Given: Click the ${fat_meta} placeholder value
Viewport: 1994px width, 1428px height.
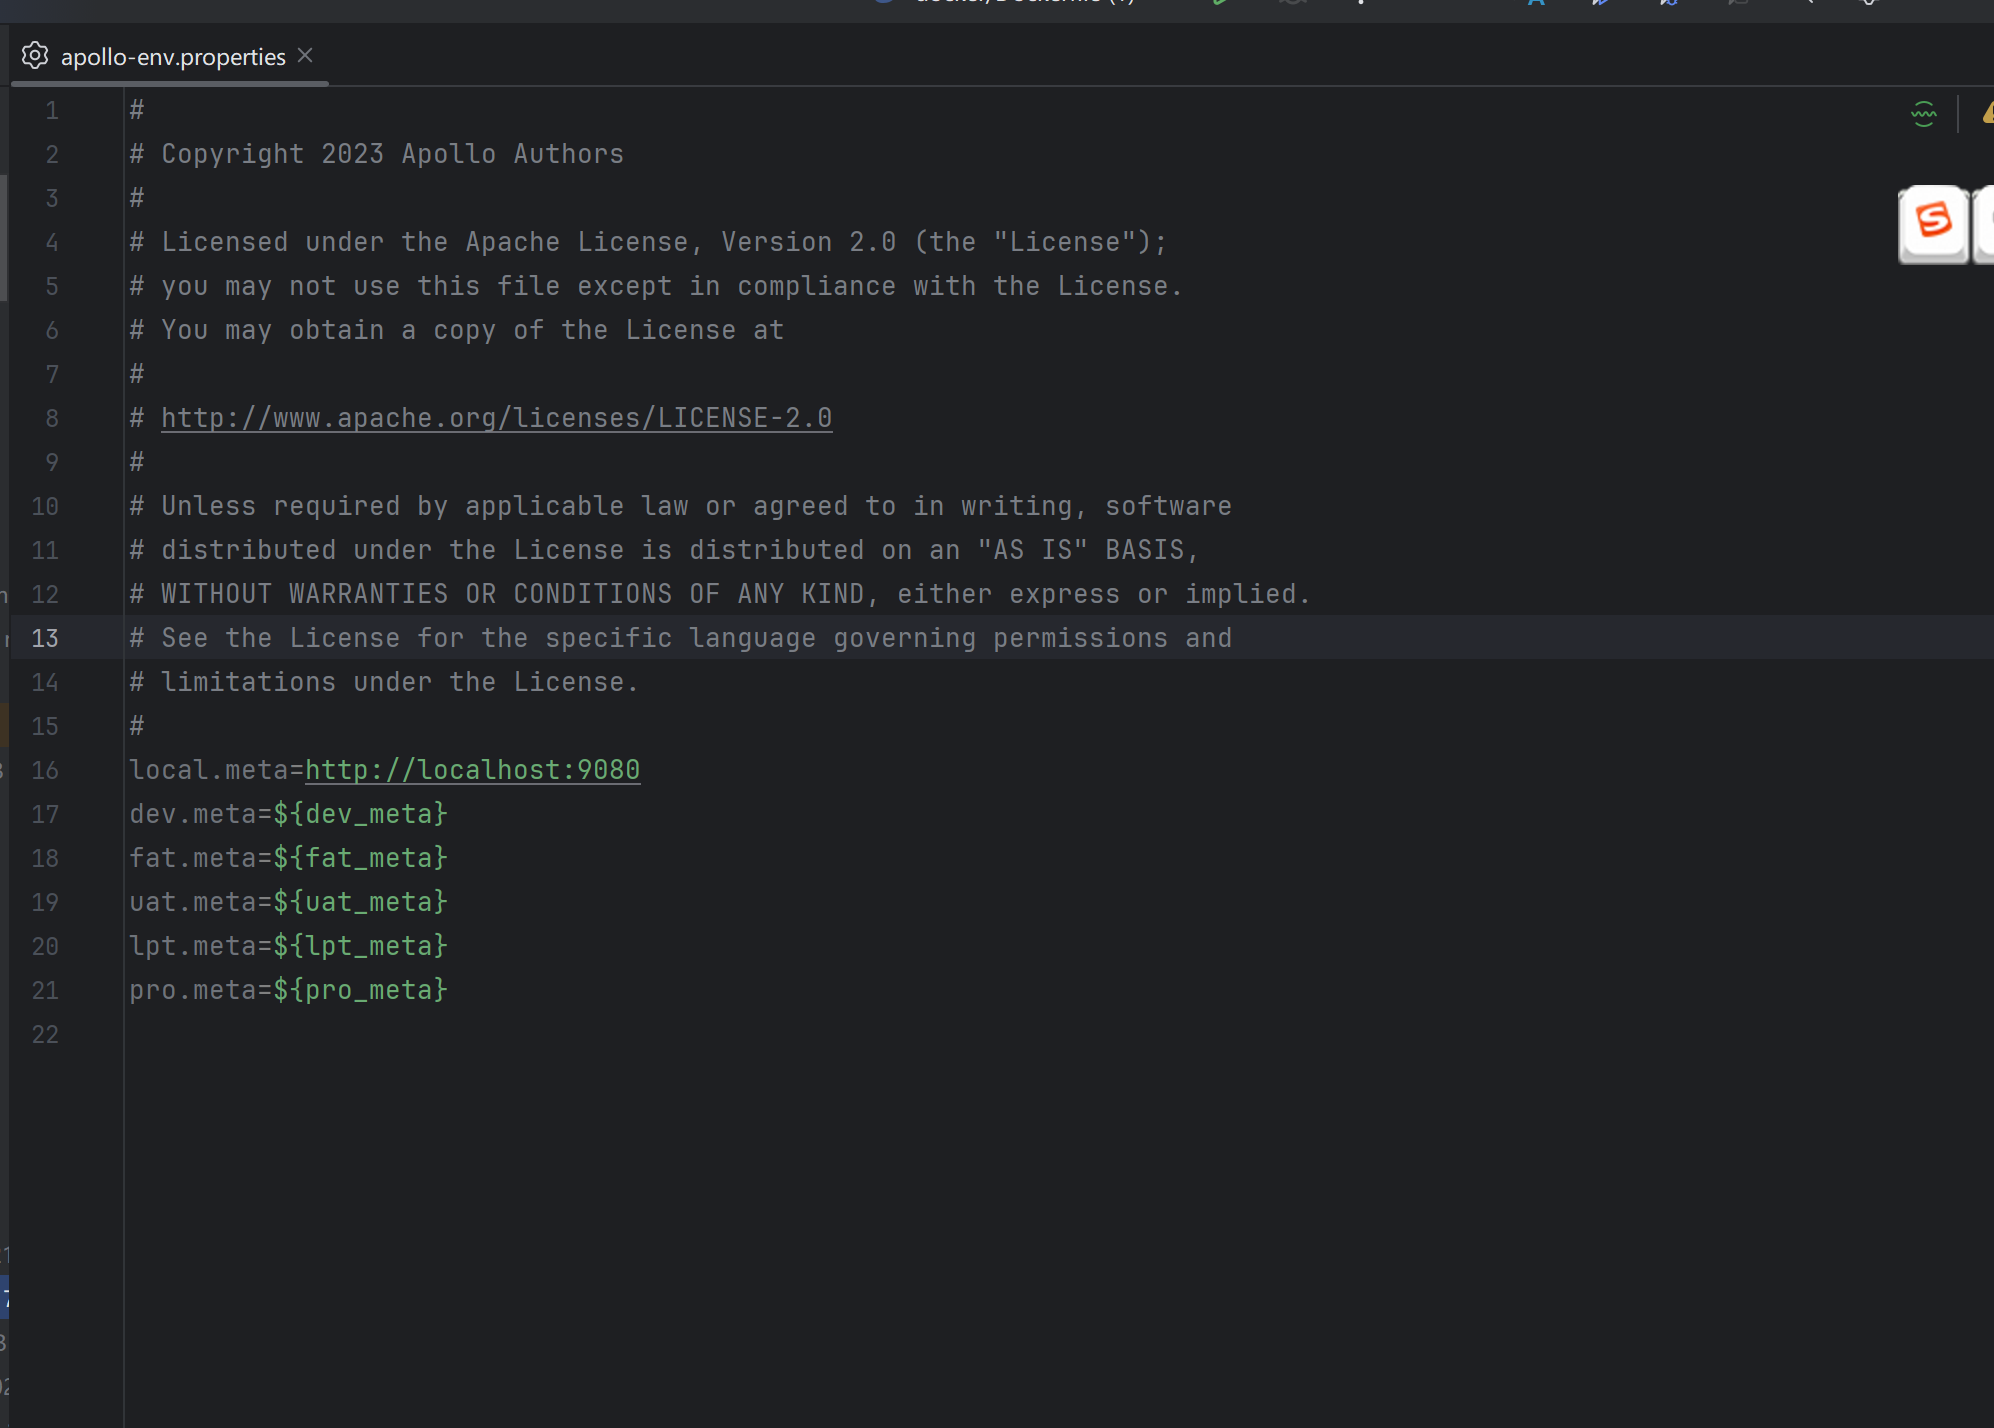Looking at the screenshot, I should [361, 858].
